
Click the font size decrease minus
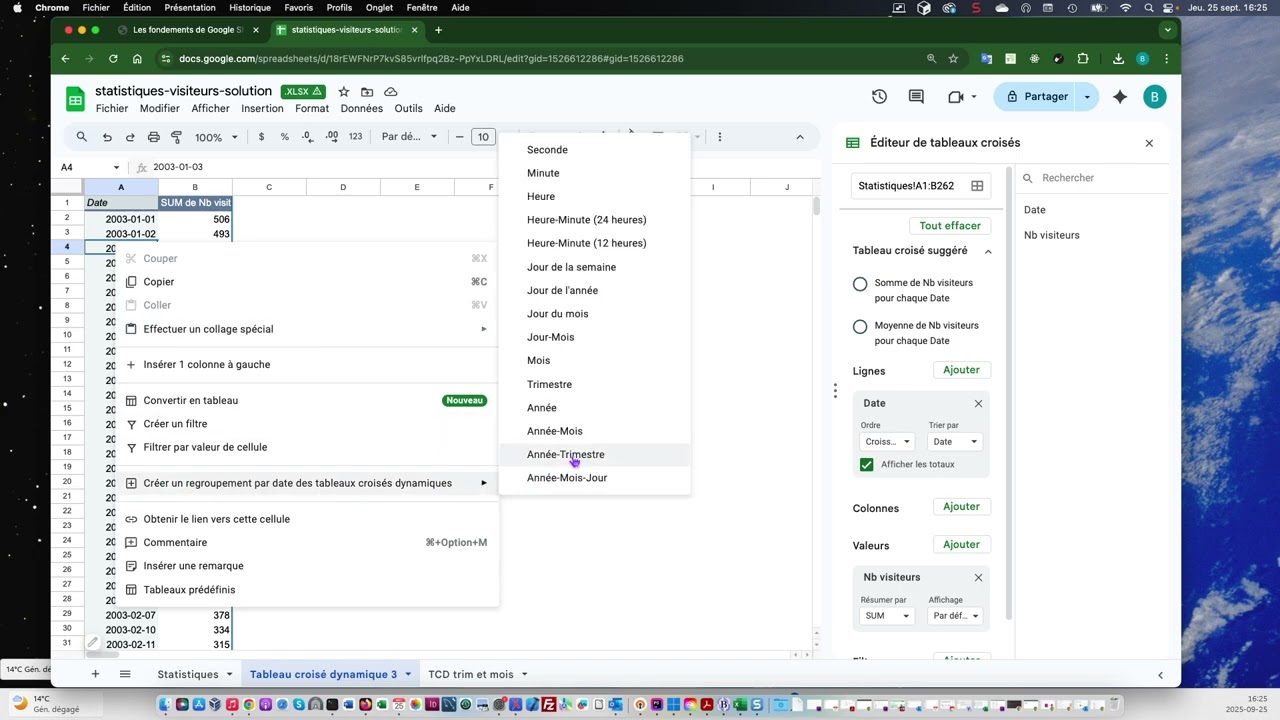click(459, 137)
